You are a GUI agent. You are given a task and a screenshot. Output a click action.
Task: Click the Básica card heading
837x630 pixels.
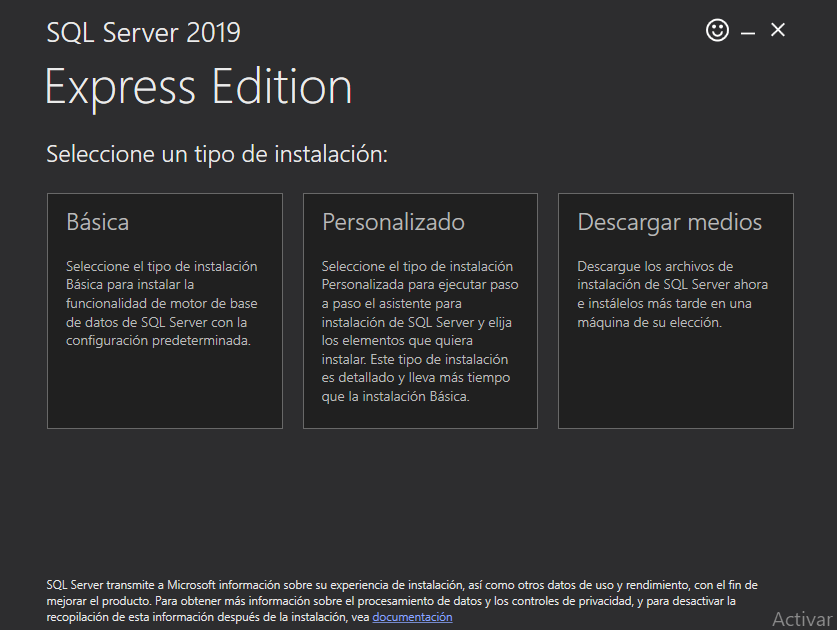97,222
